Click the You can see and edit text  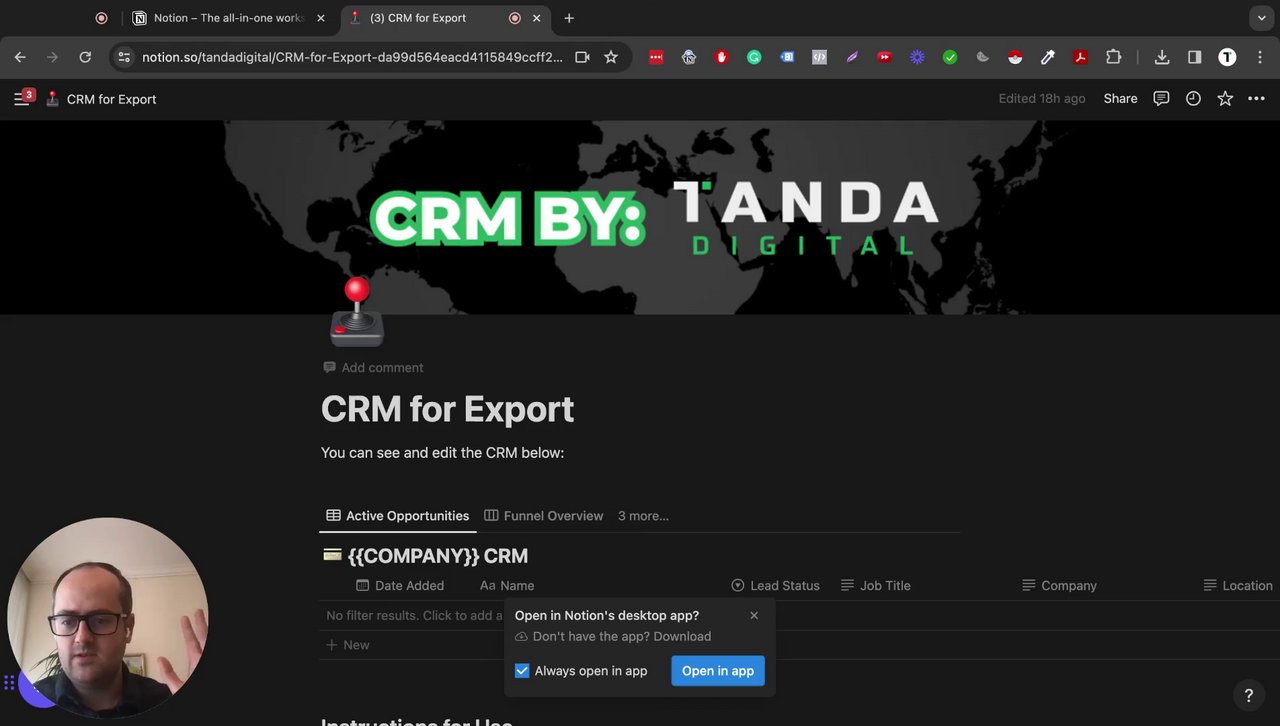click(442, 453)
